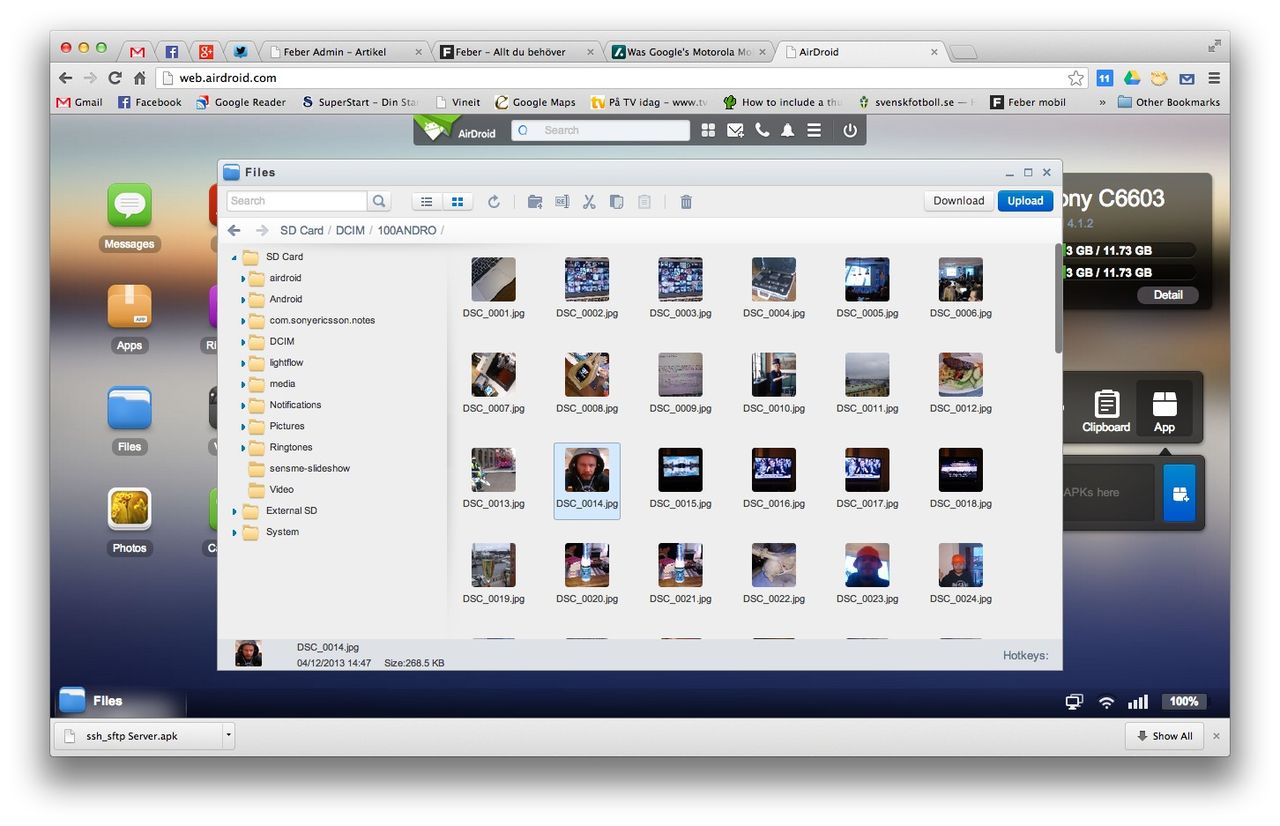Select the Clipboard tab in toolbox
1280x826 pixels.
(1106, 410)
